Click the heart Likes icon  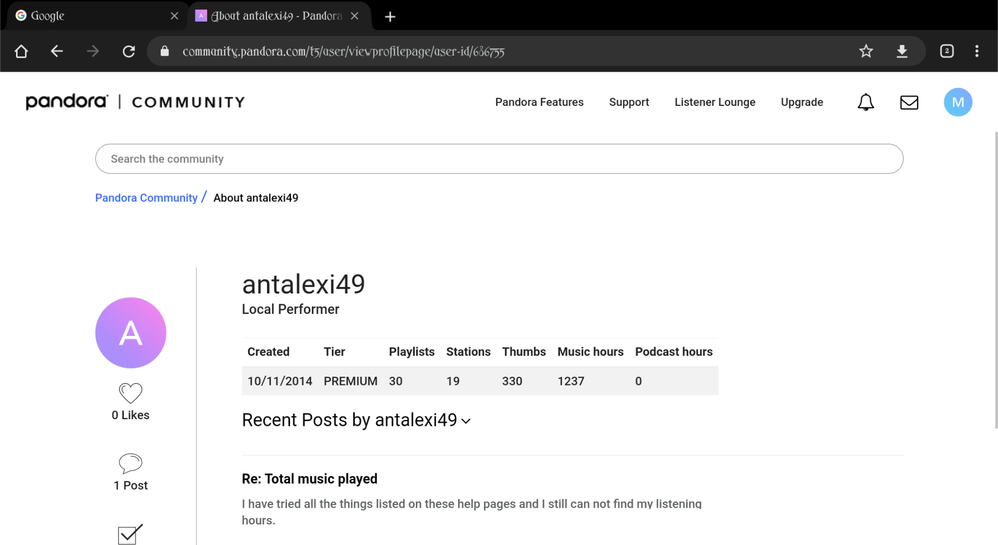pos(130,393)
